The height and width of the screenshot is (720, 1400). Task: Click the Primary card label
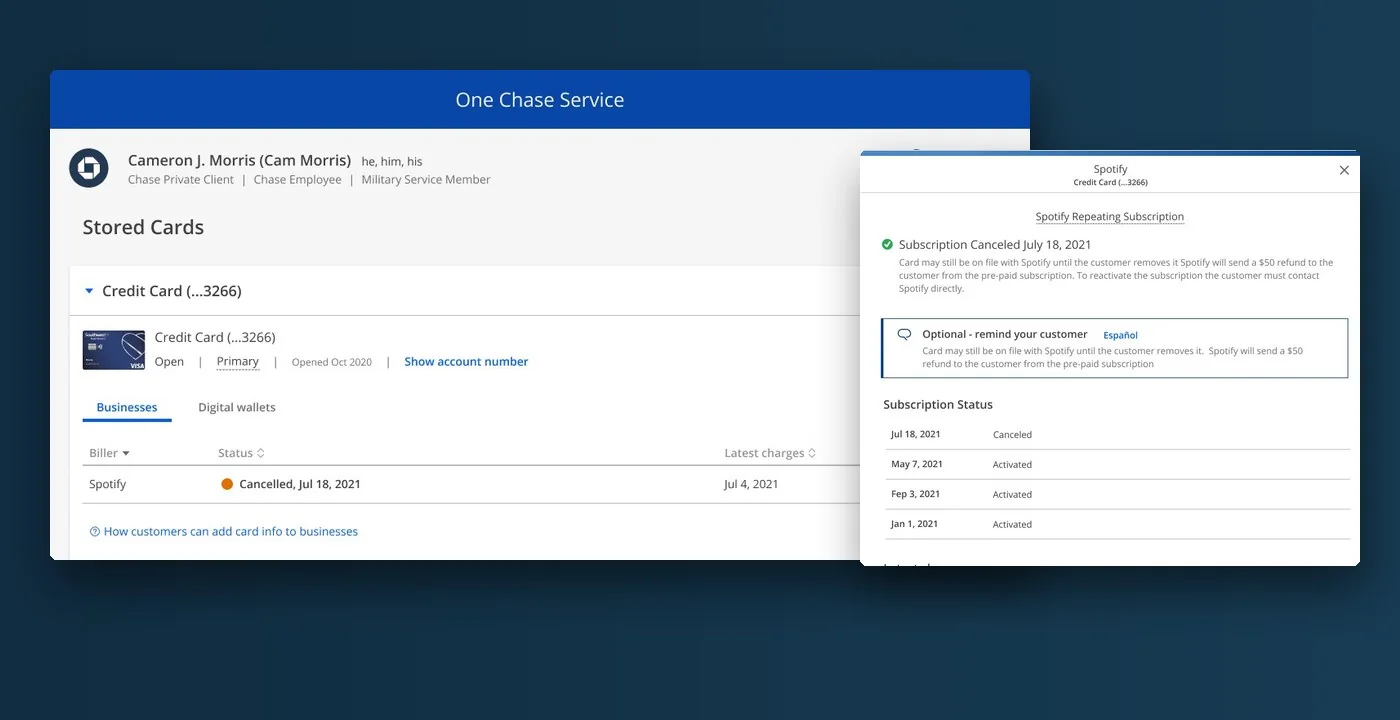[238, 361]
